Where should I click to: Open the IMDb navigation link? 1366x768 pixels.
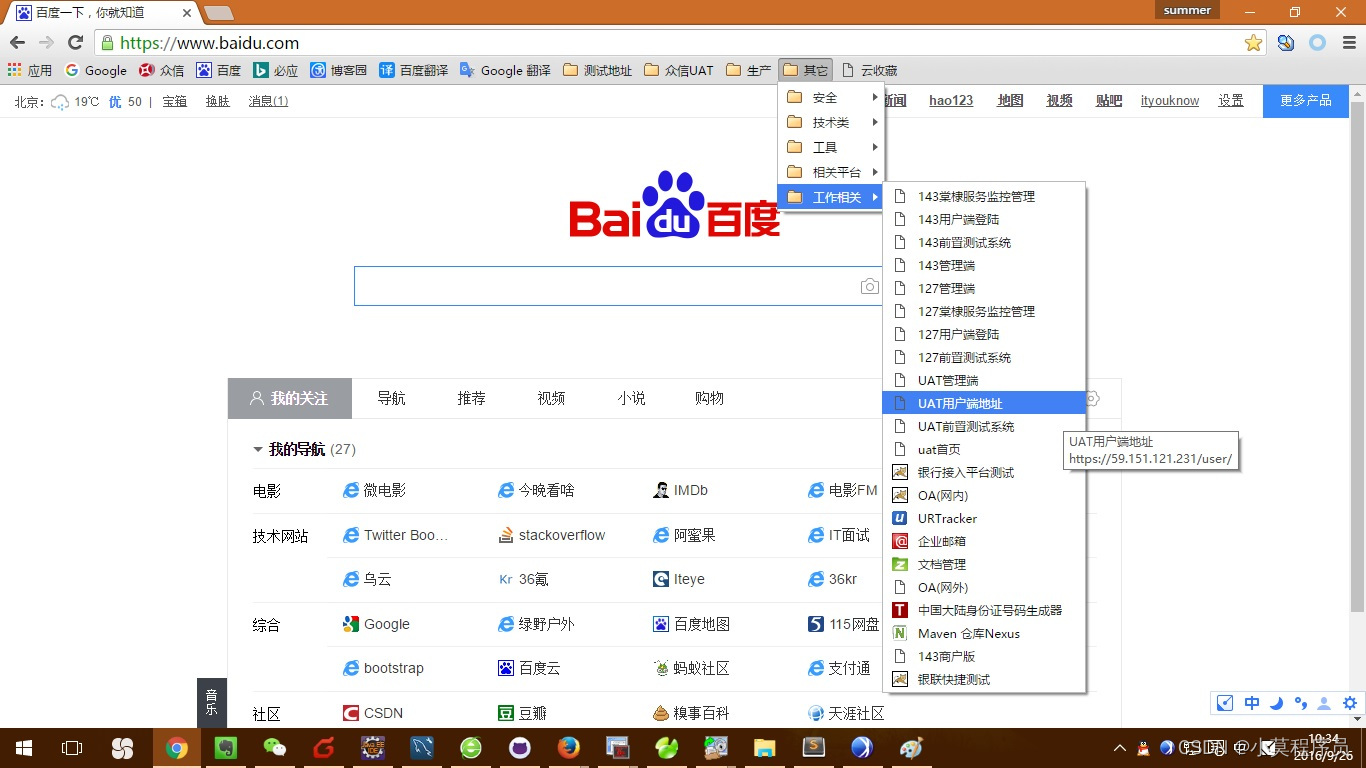click(x=680, y=490)
